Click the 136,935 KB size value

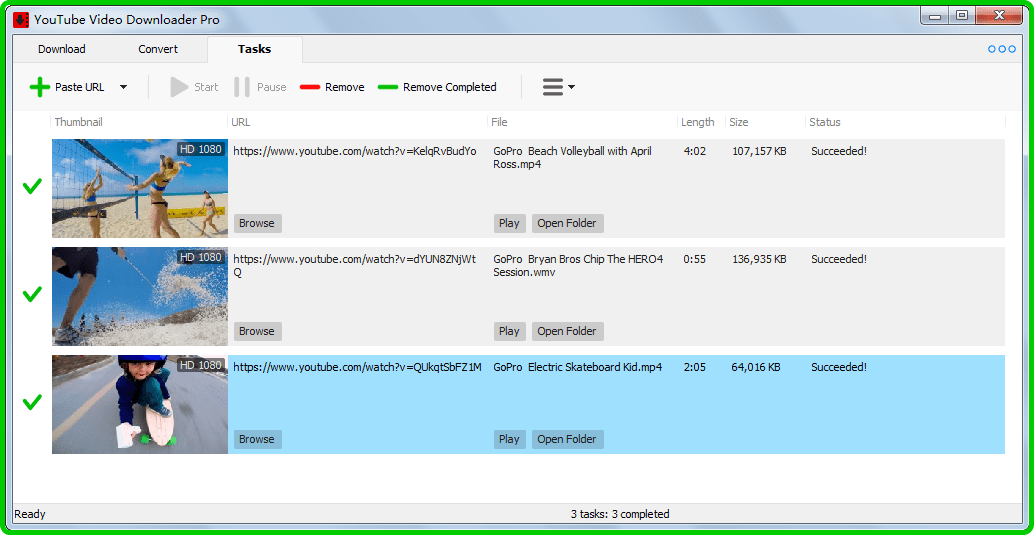[759, 259]
